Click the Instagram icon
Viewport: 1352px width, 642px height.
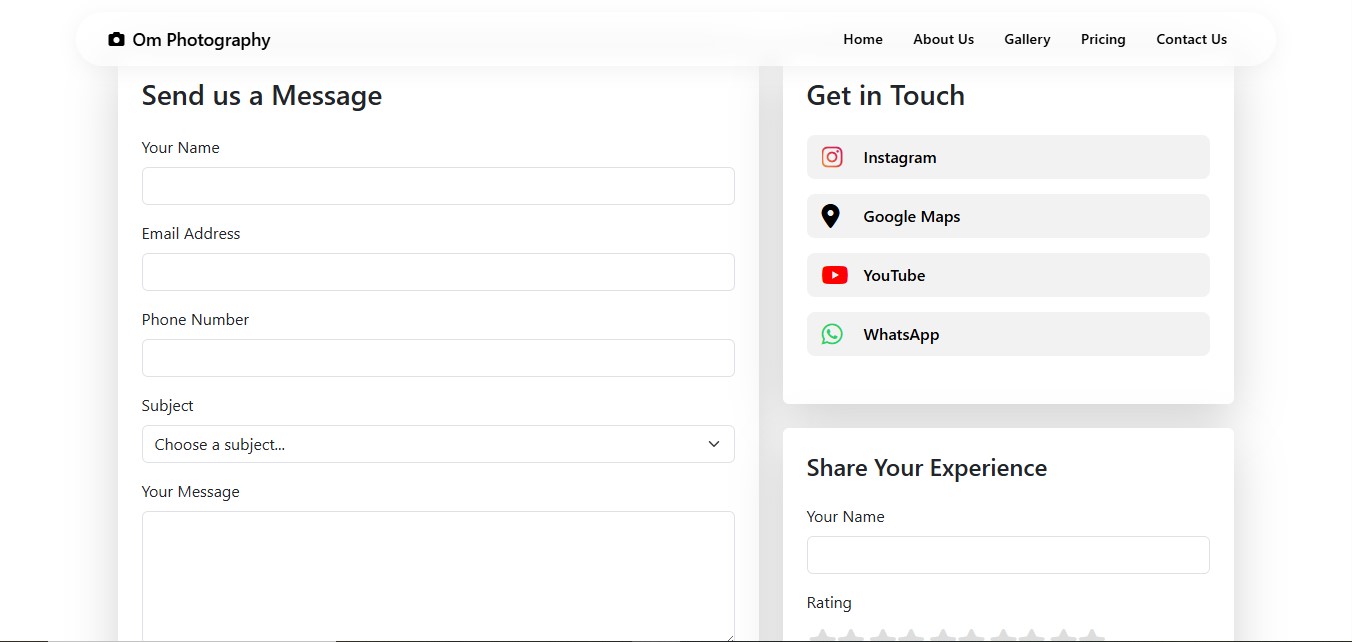(832, 157)
